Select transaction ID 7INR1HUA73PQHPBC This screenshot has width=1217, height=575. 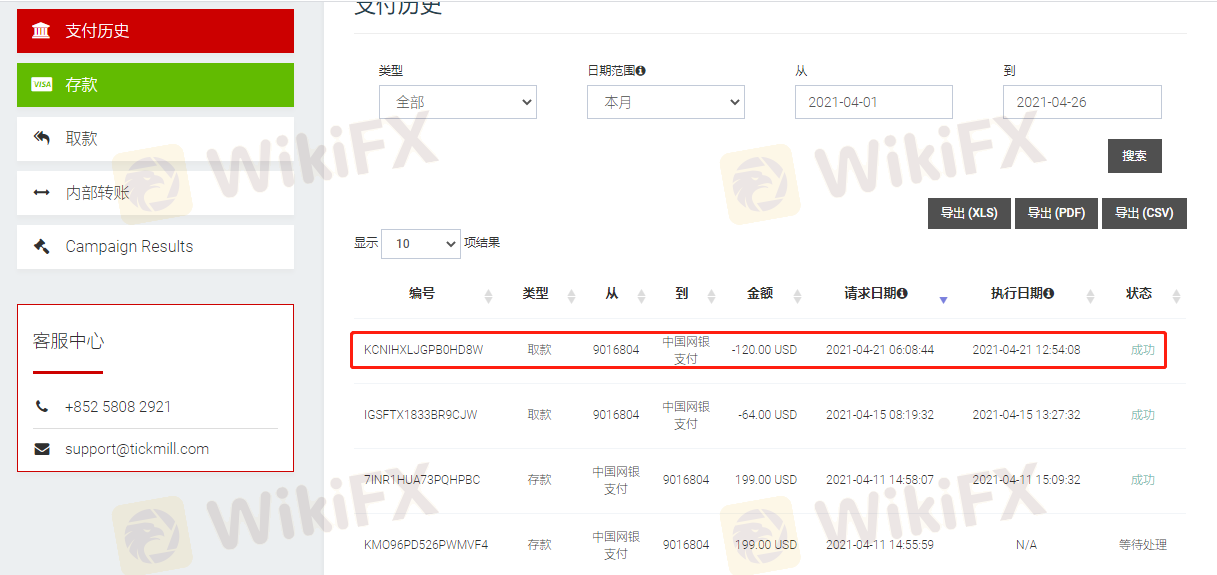point(422,480)
